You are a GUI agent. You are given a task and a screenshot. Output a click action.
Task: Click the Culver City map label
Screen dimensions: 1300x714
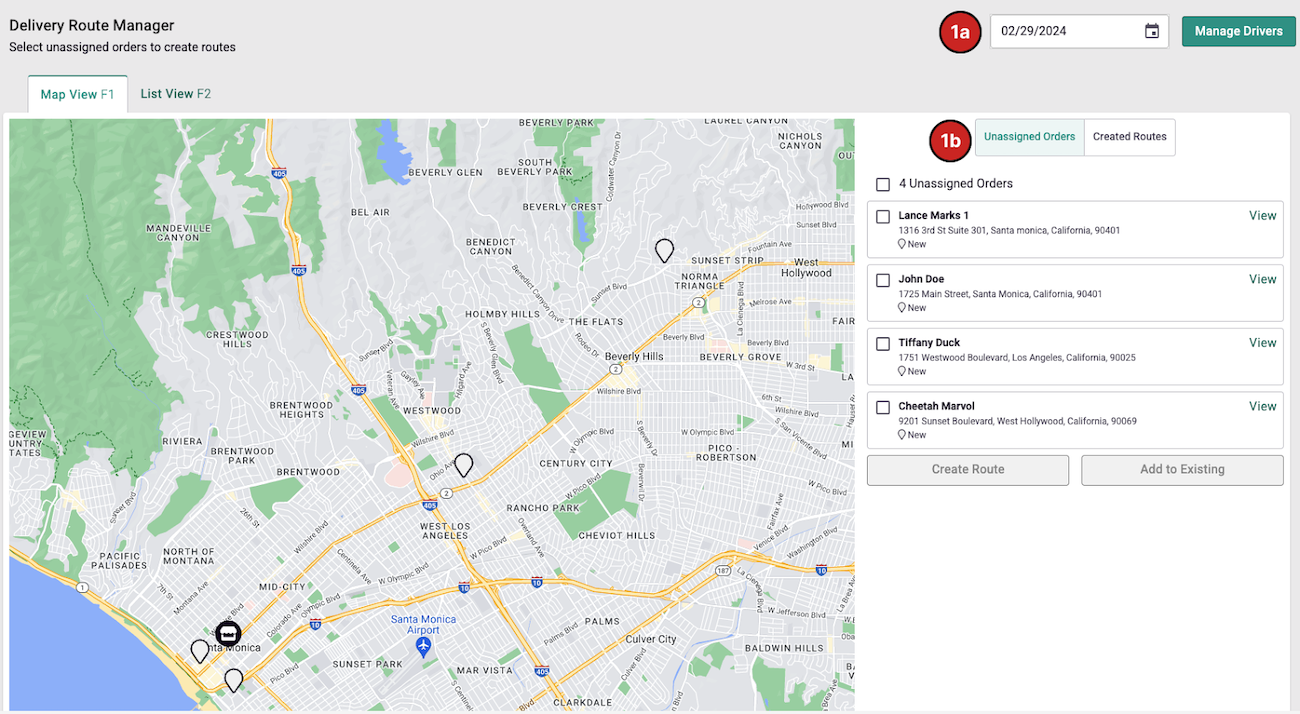click(651, 639)
